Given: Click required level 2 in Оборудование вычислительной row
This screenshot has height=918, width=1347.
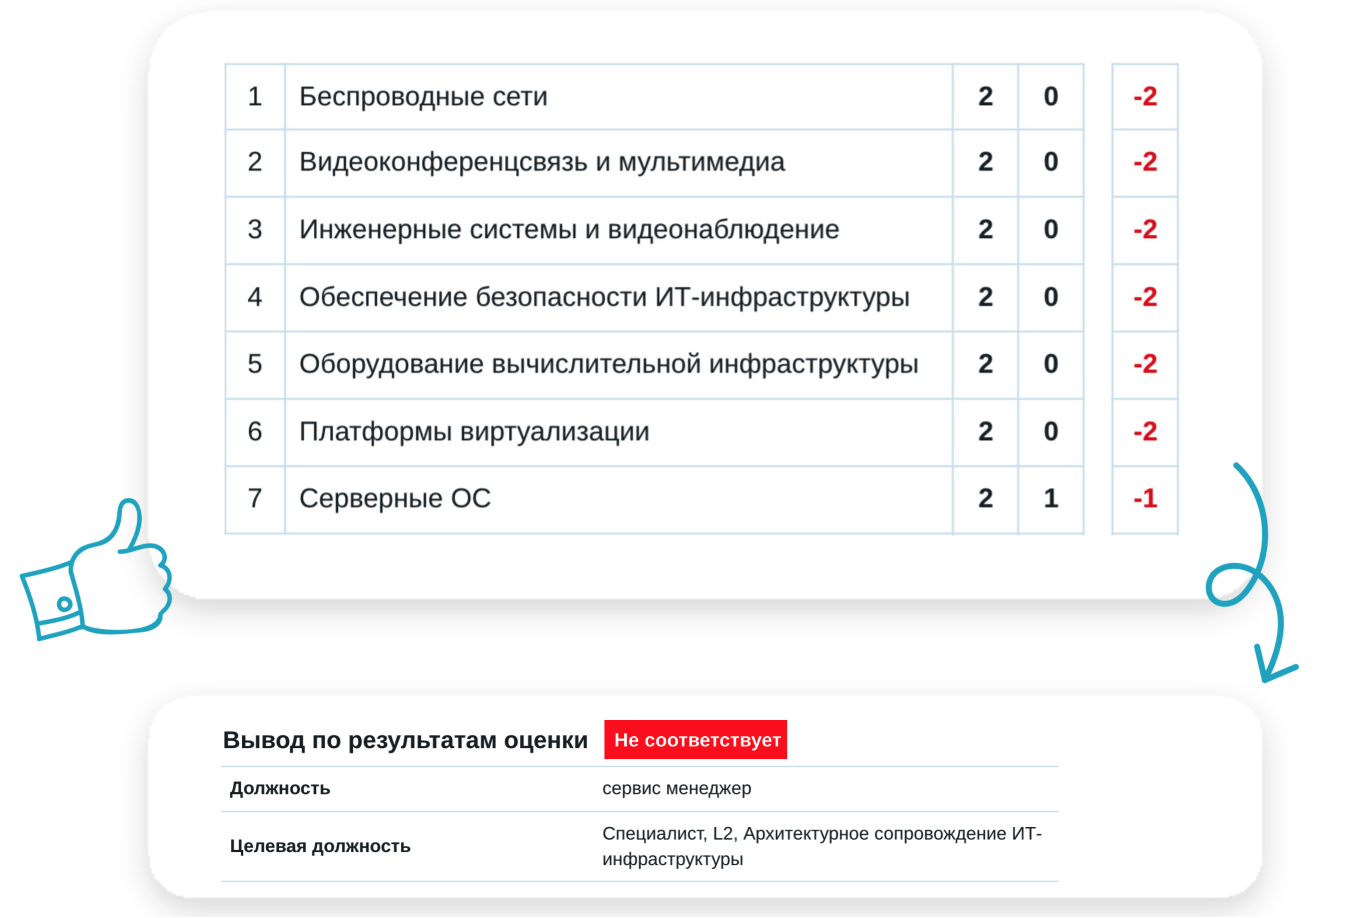Looking at the screenshot, I should point(985,364).
